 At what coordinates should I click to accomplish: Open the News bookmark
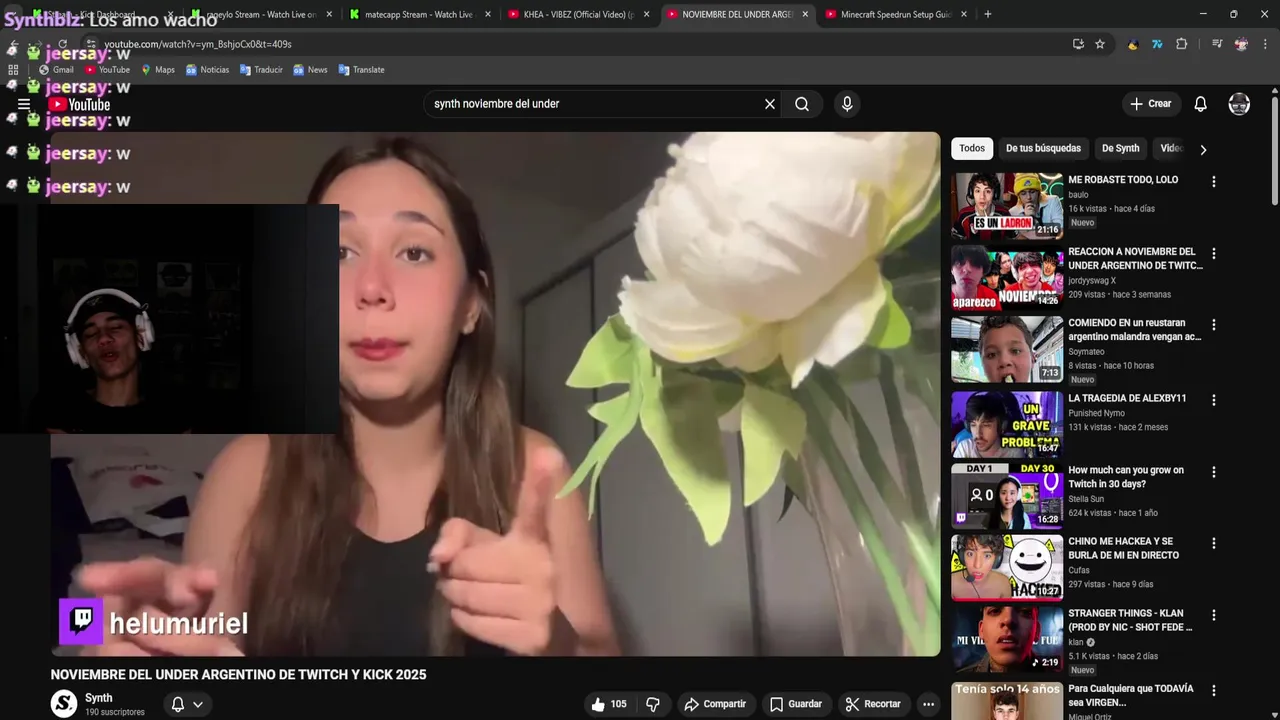[310, 70]
